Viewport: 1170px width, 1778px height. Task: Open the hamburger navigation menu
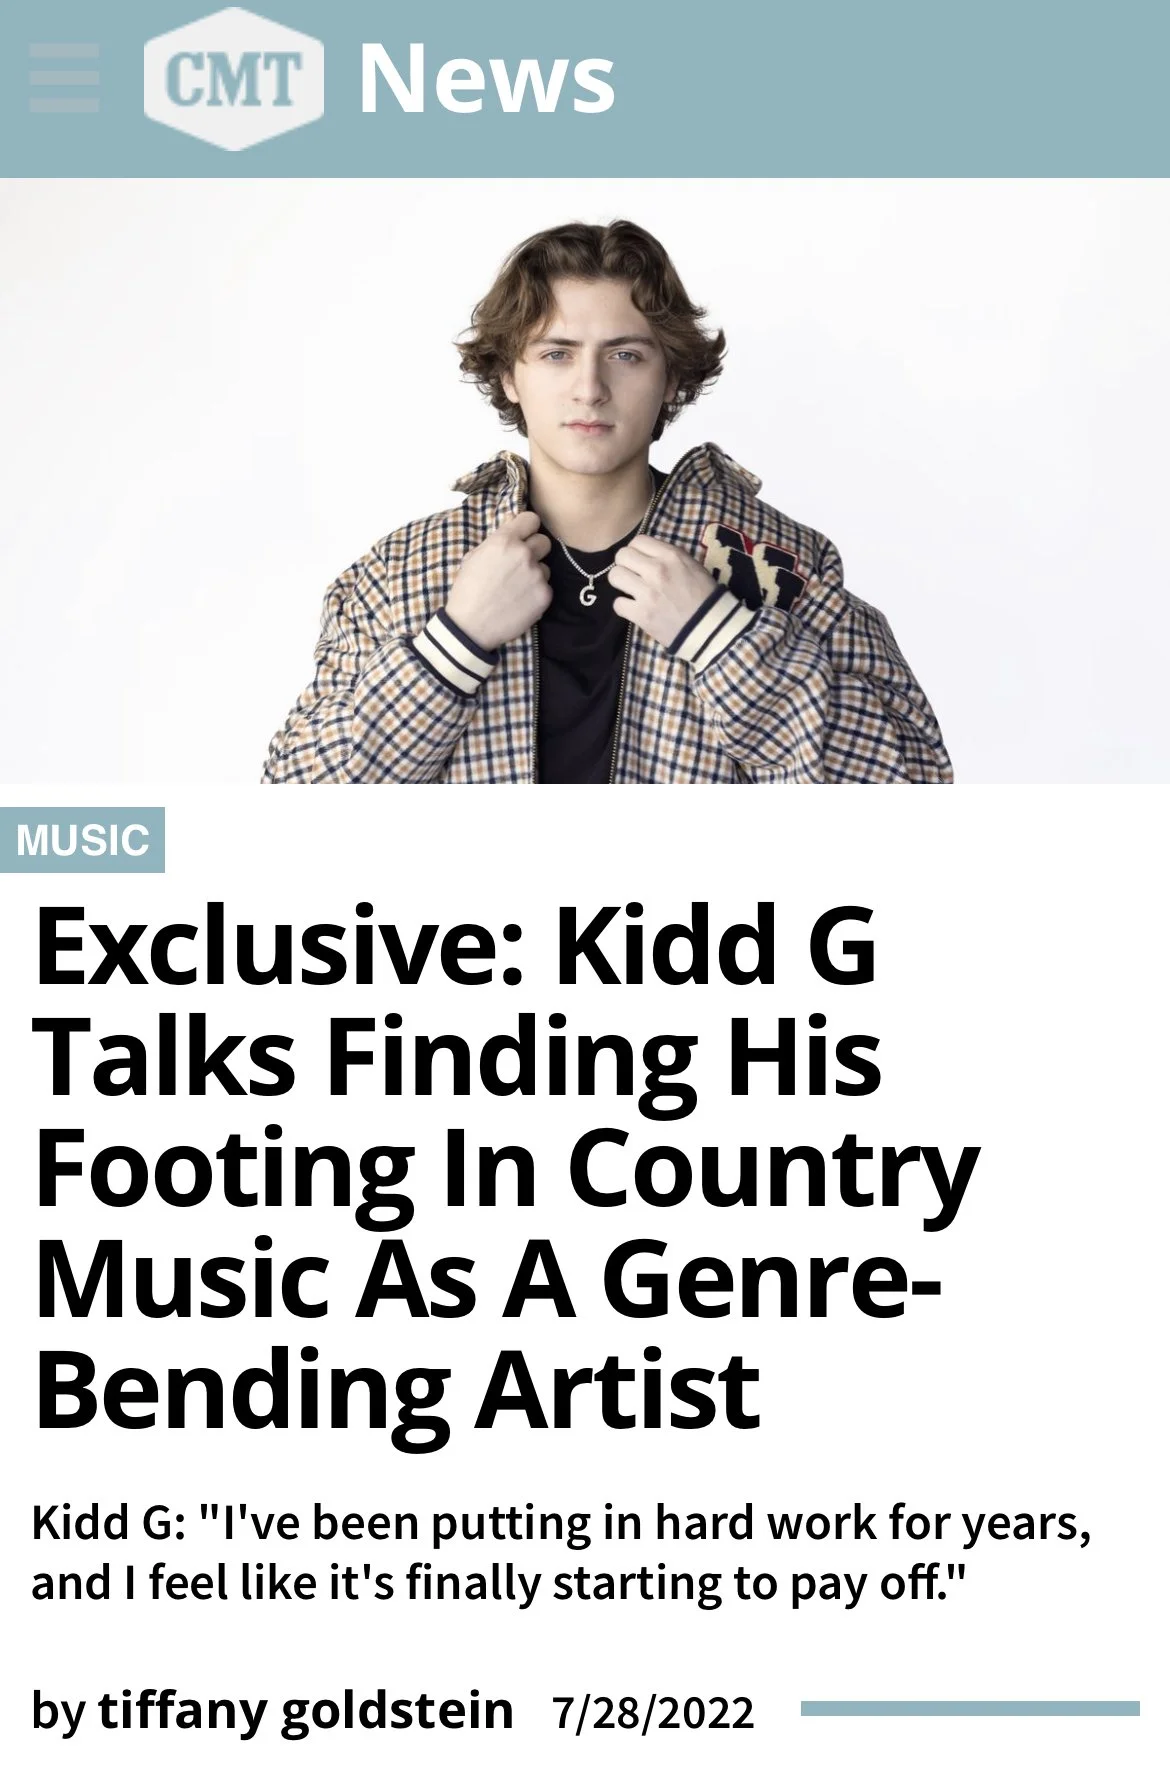pos(65,78)
